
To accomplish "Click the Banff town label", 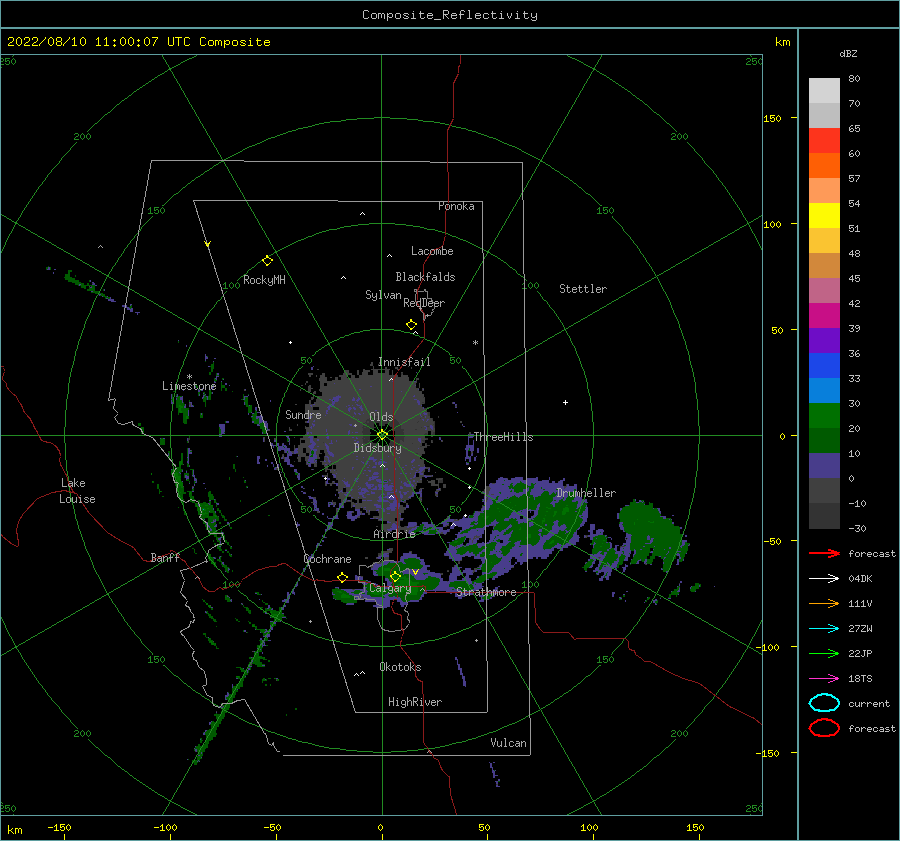I will pyautogui.click(x=165, y=558).
